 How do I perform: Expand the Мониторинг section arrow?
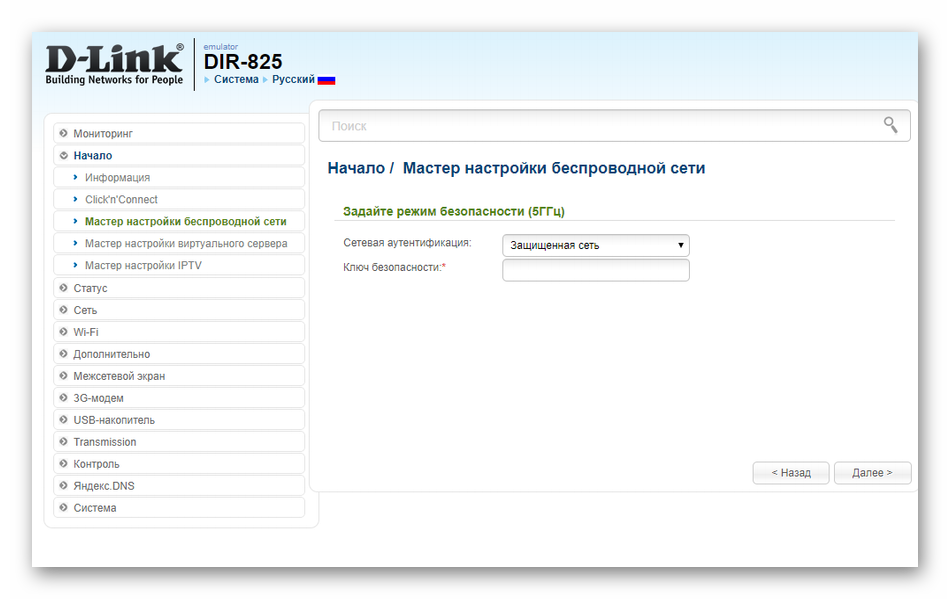point(64,133)
